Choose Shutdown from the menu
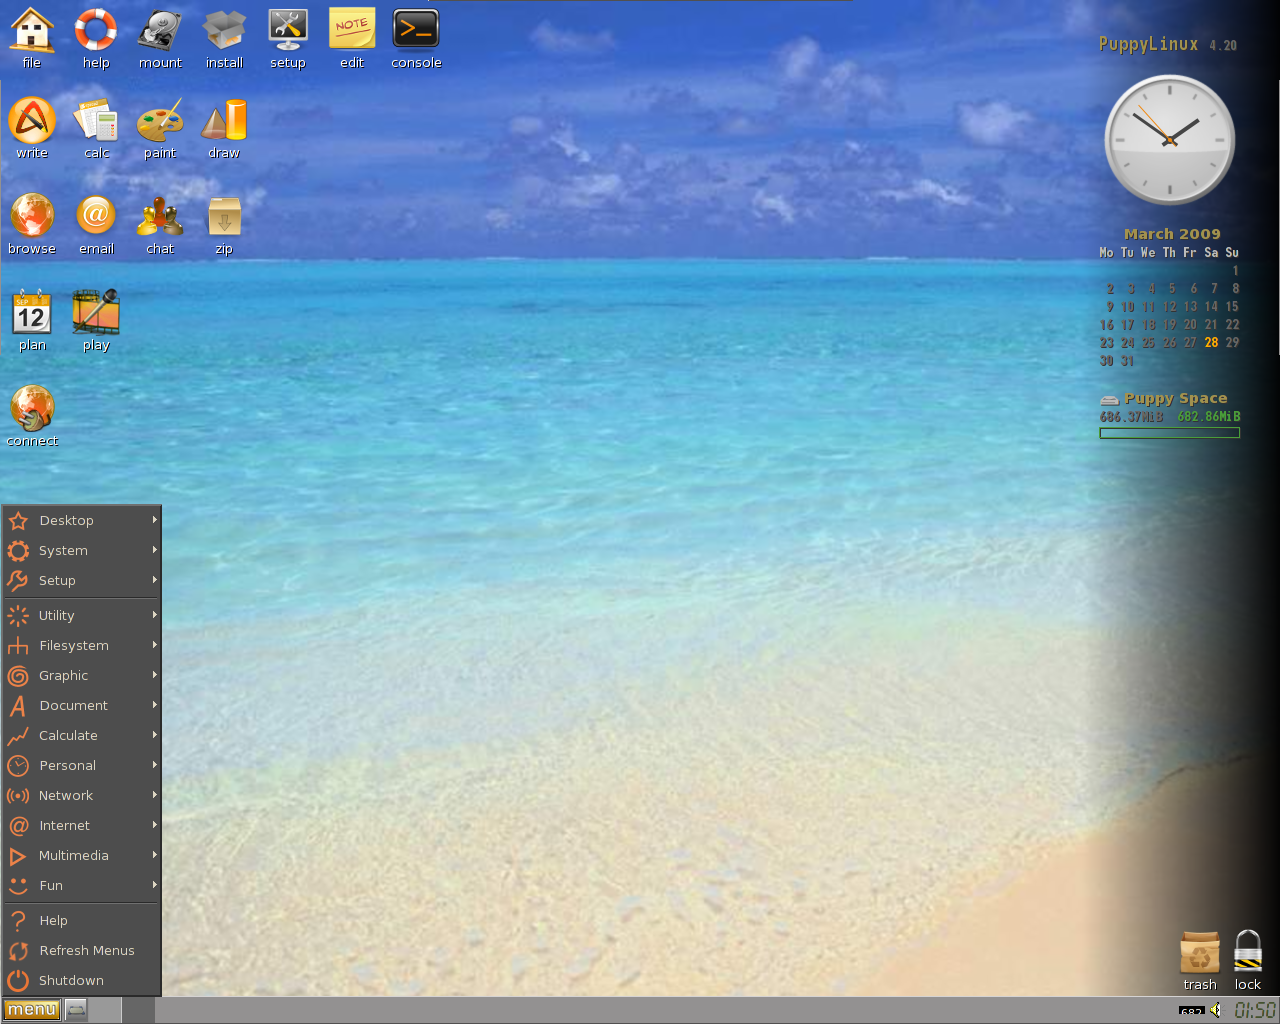 tap(82, 980)
